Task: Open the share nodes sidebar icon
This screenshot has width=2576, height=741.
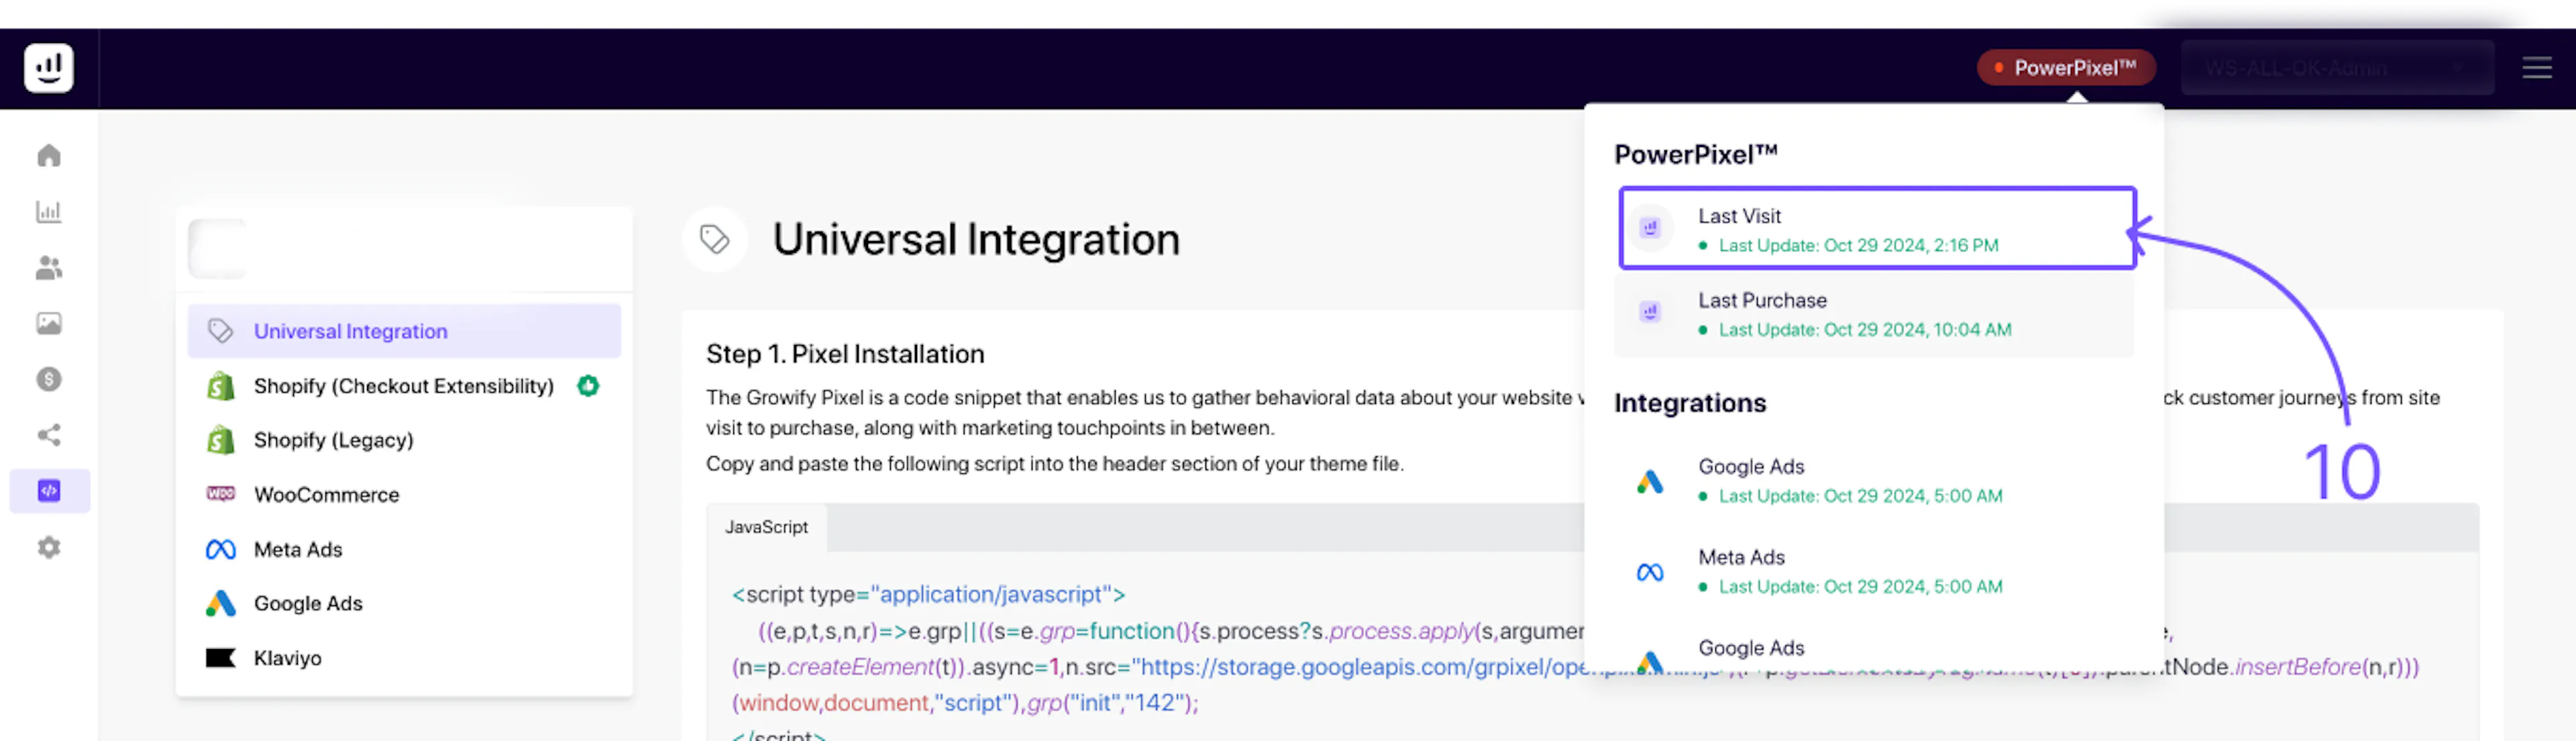Action: (x=48, y=435)
